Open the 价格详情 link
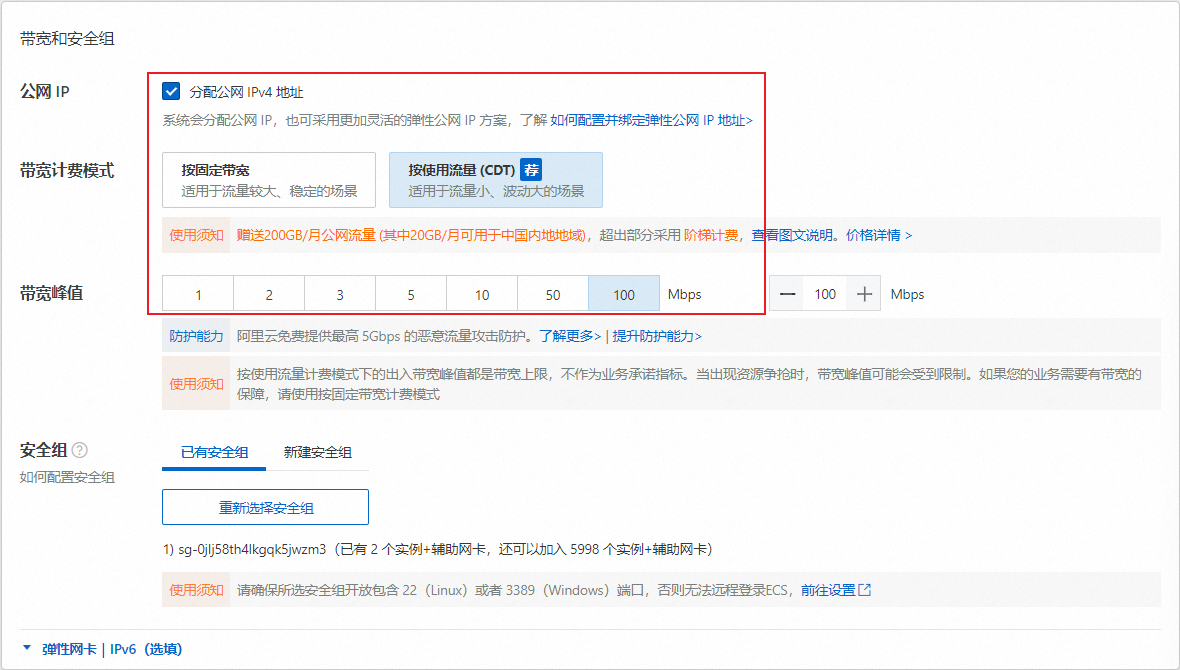Screen dimensions: 1180x670 tap(878, 235)
